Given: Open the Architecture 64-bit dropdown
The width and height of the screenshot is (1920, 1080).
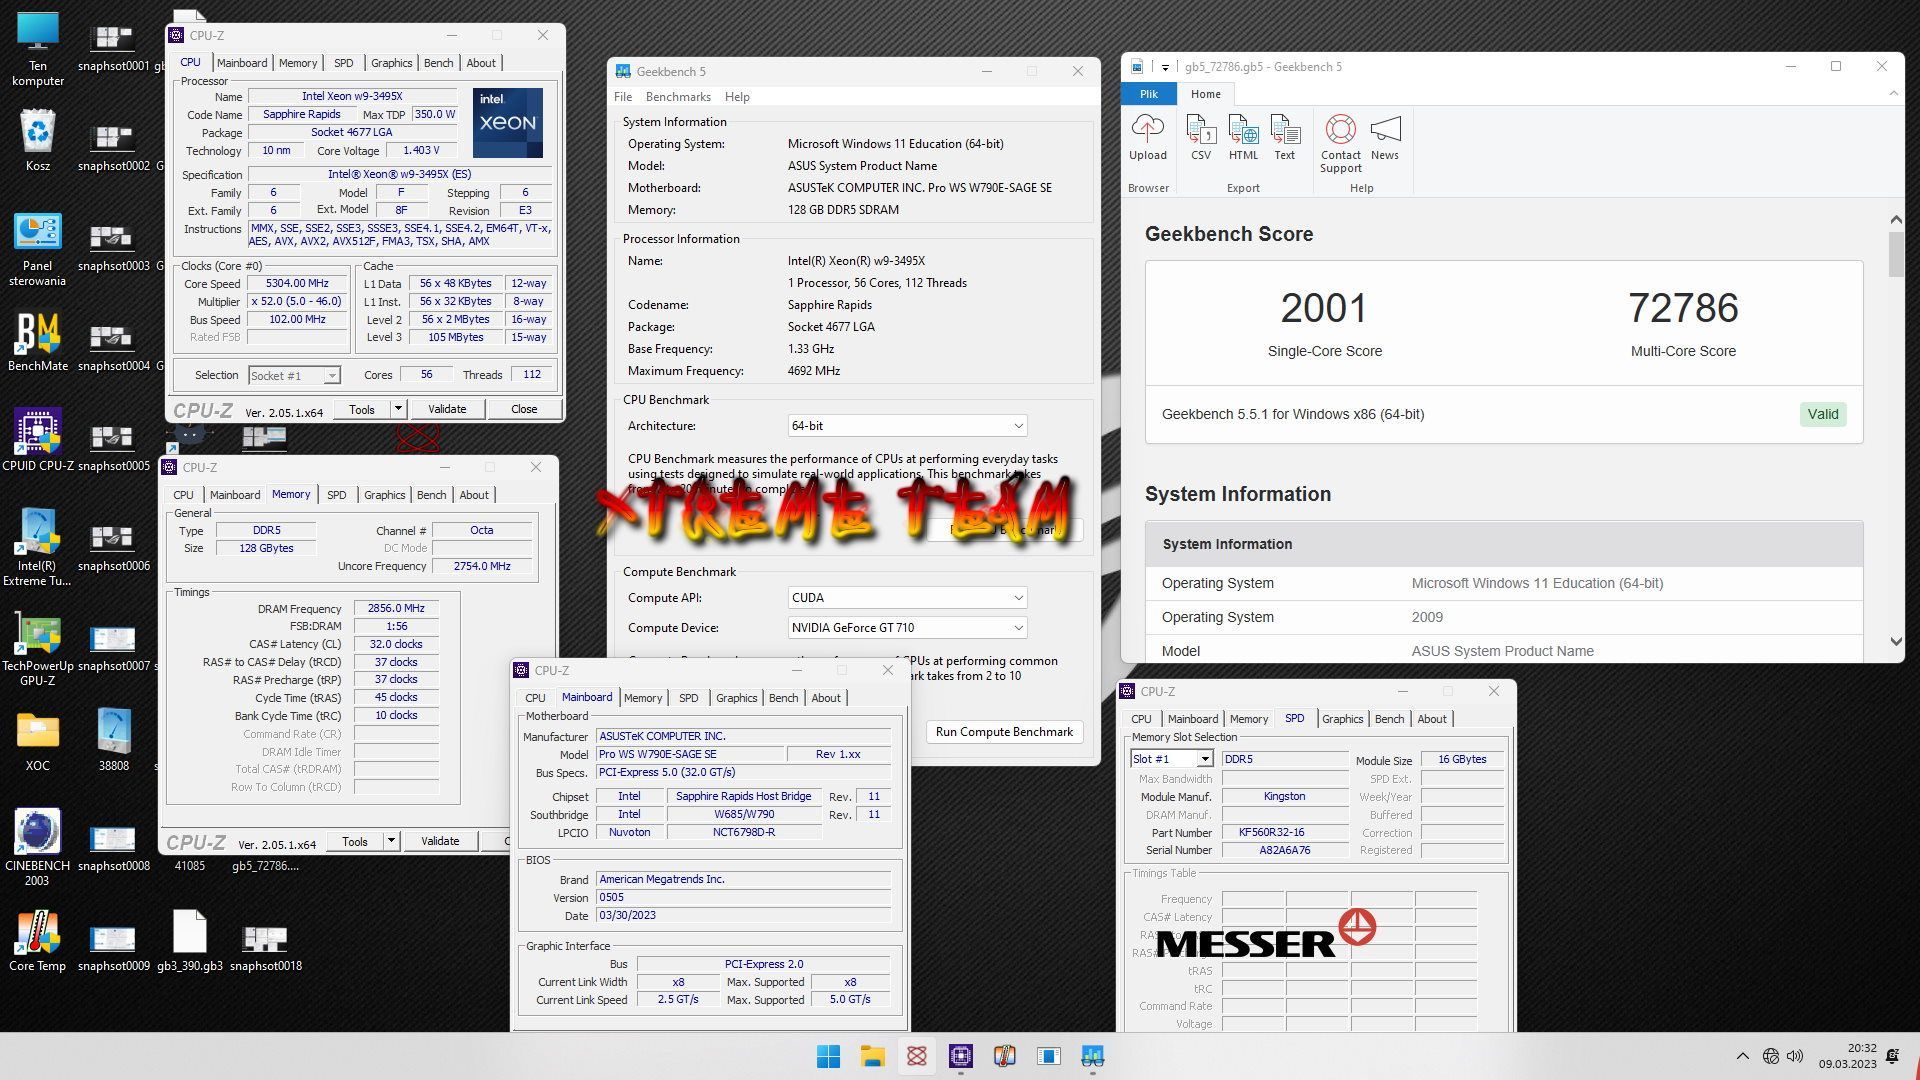Looking at the screenshot, I should point(907,426).
